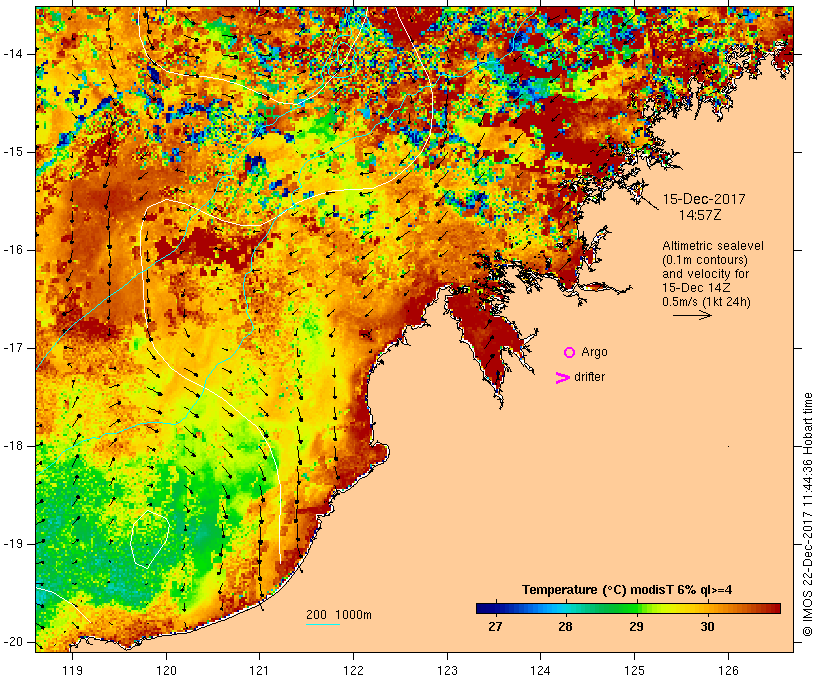Screen dimensions: 820x680
Task: Click longitude axis label 126
Action: (x=728, y=670)
